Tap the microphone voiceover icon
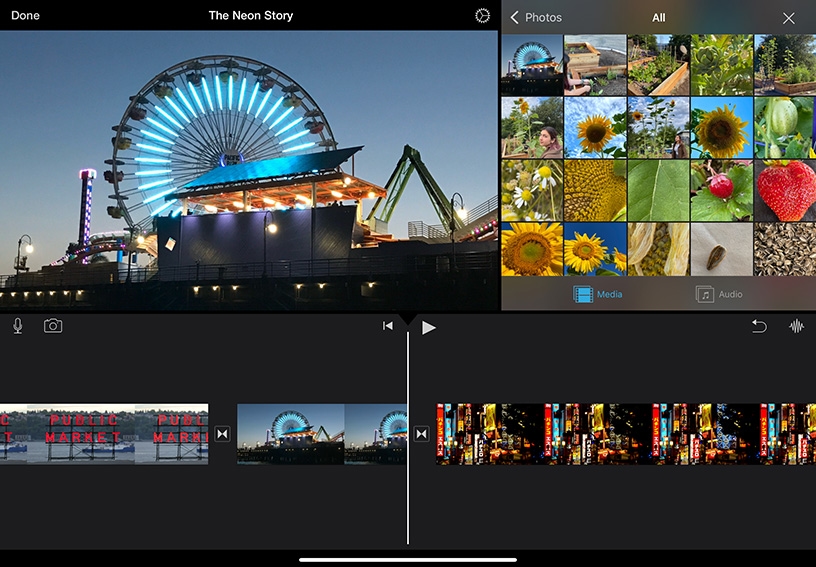This screenshot has width=816, height=567. click(18, 326)
